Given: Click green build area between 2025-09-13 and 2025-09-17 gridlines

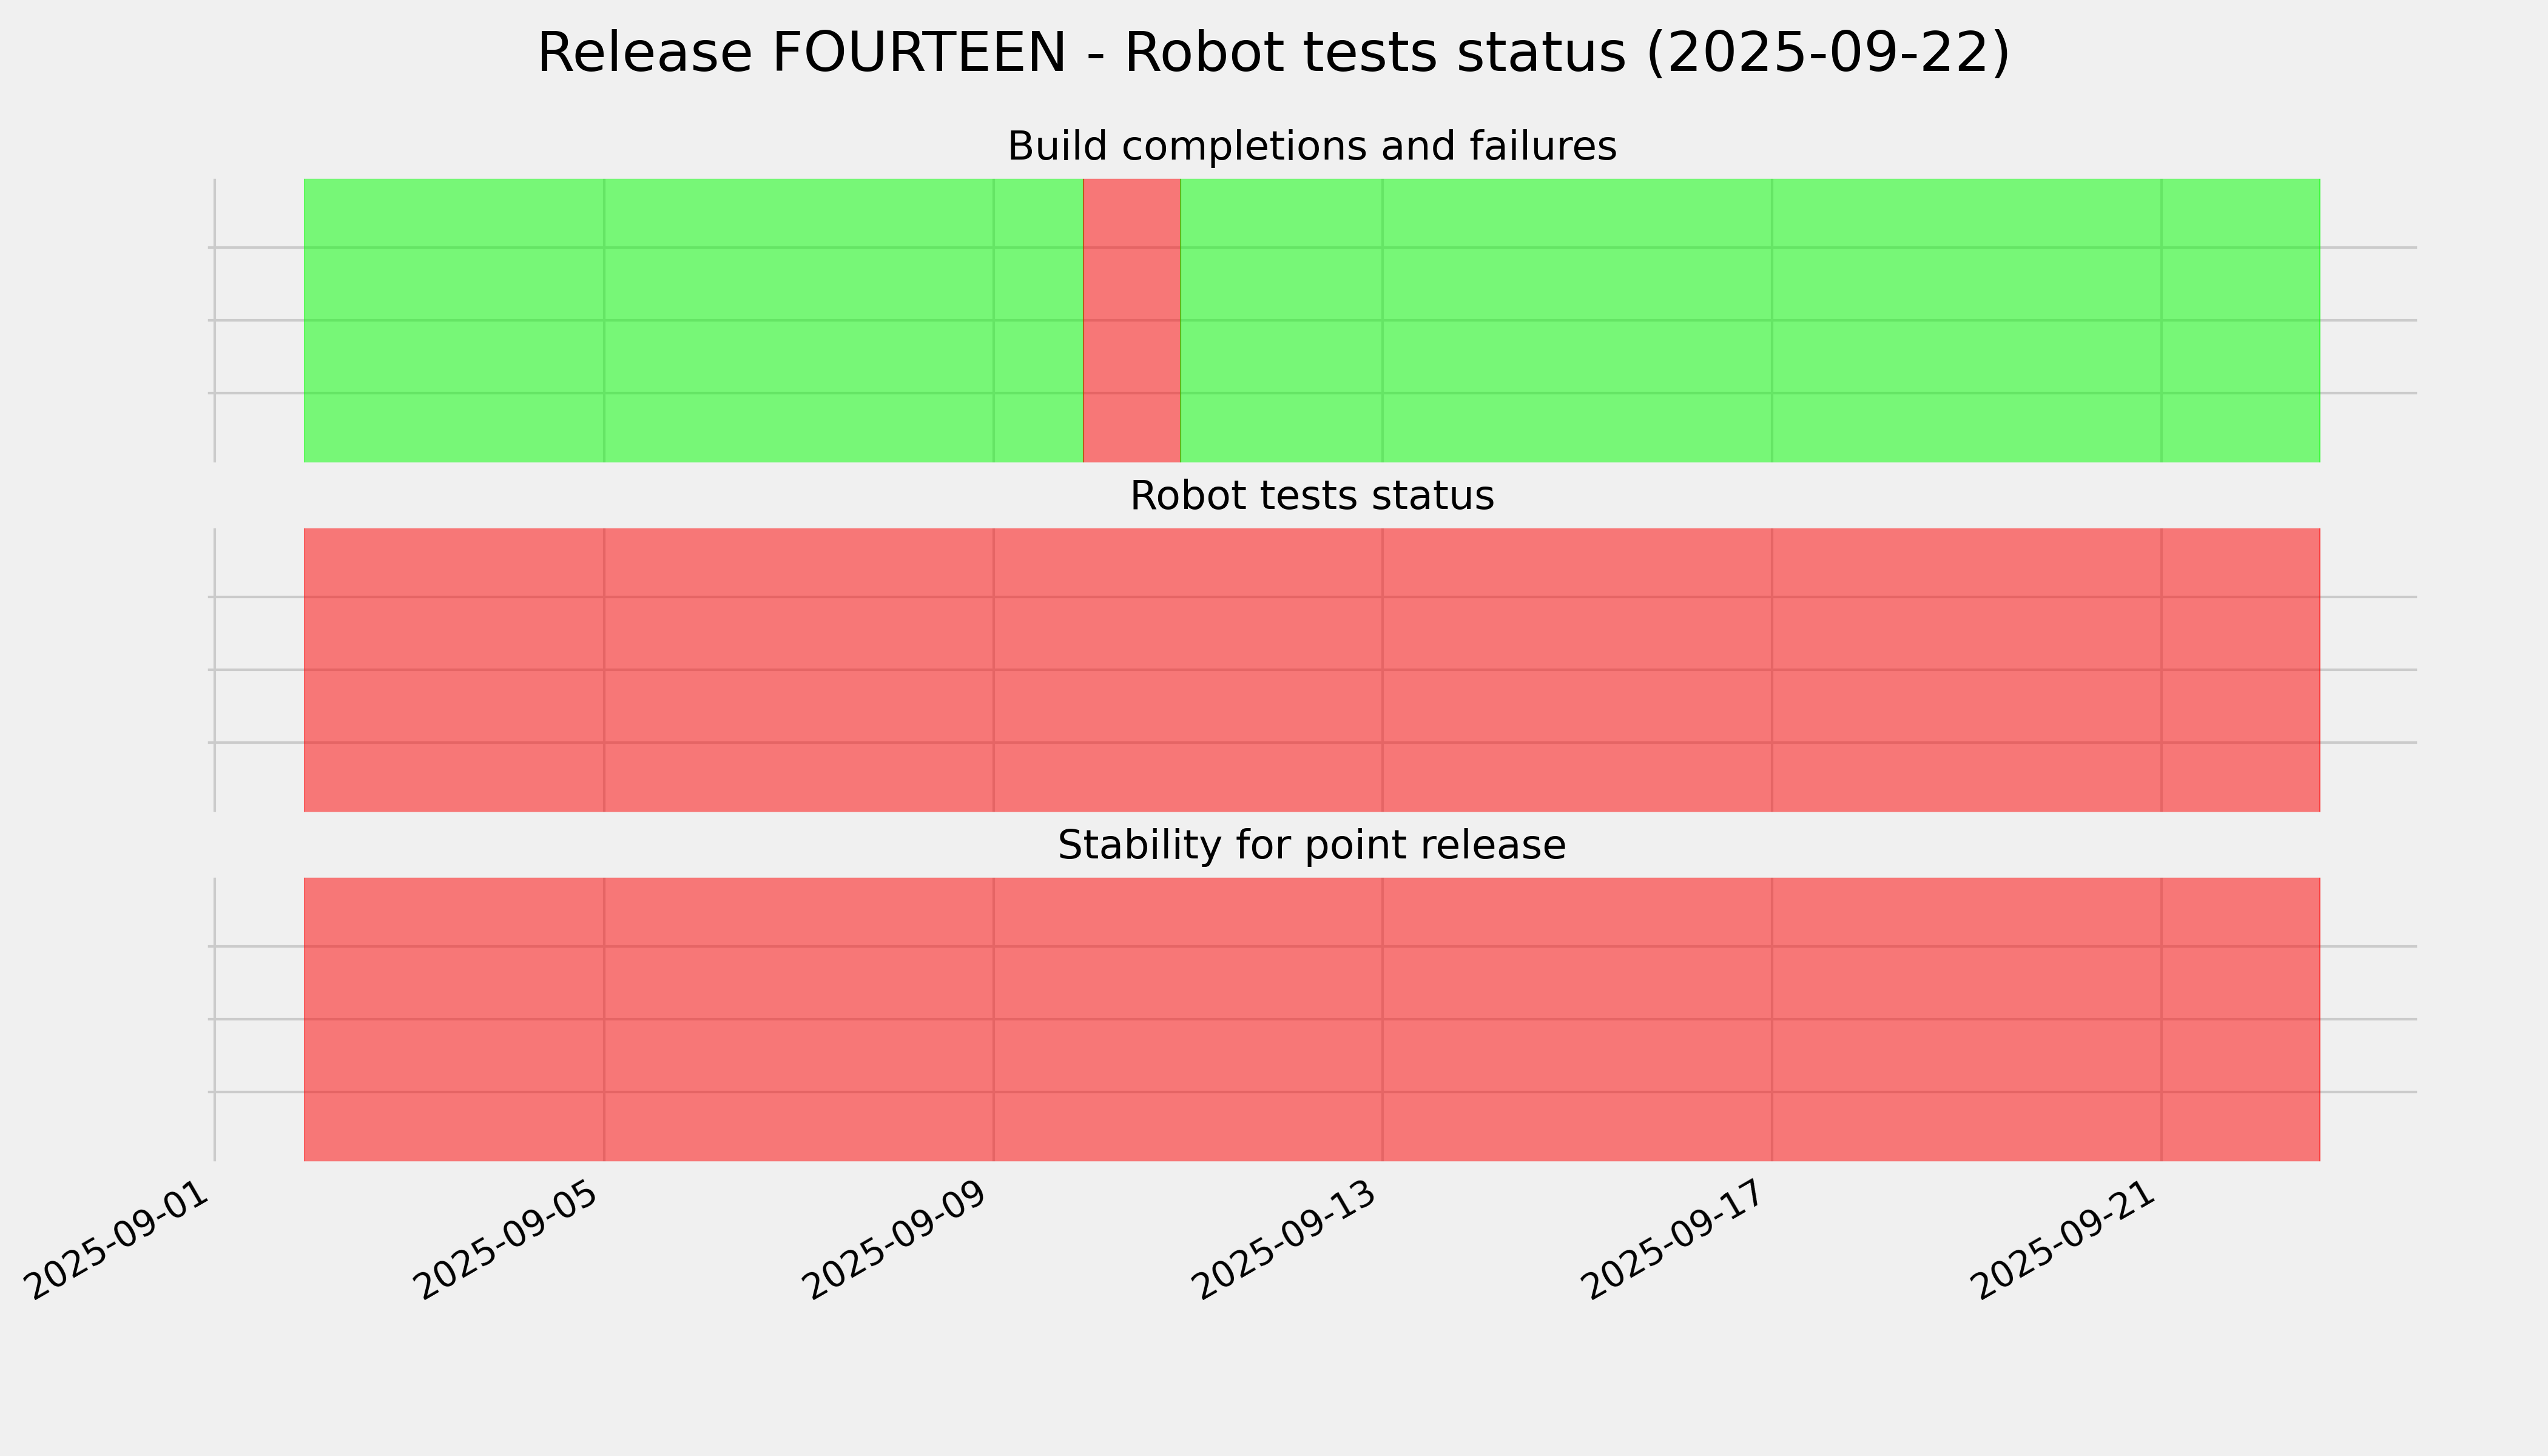Looking at the screenshot, I should (1577, 320).
